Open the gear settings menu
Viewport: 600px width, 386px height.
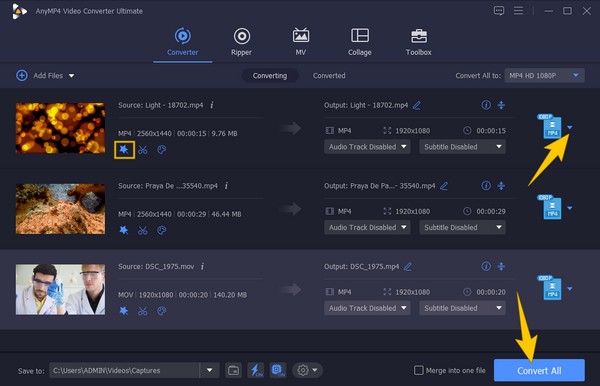(x=307, y=370)
